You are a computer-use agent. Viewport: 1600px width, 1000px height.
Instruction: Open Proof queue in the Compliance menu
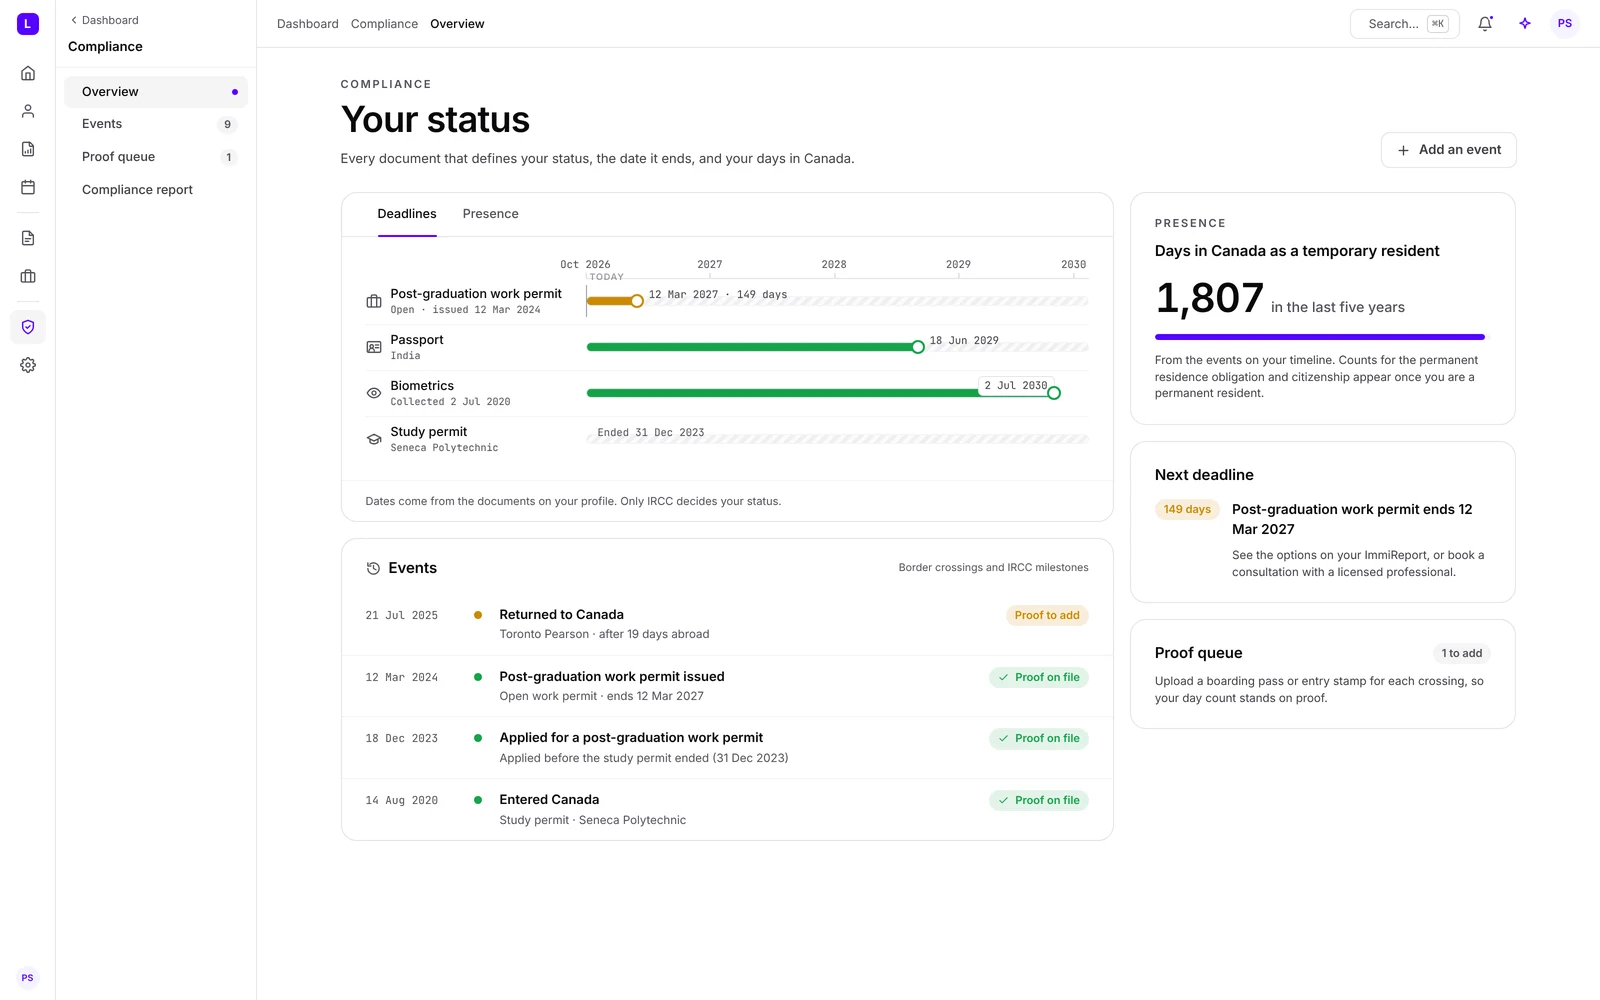156,157
